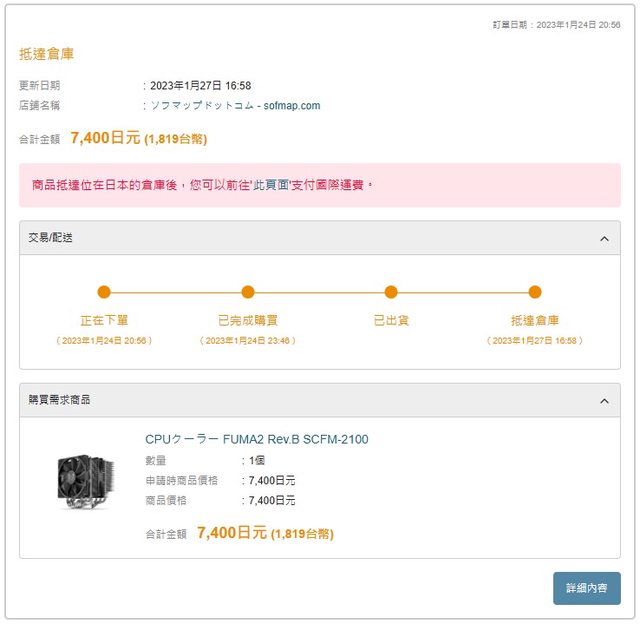Click the 已出貨 step label text
Viewport: 640px width, 624px height.
point(391,321)
